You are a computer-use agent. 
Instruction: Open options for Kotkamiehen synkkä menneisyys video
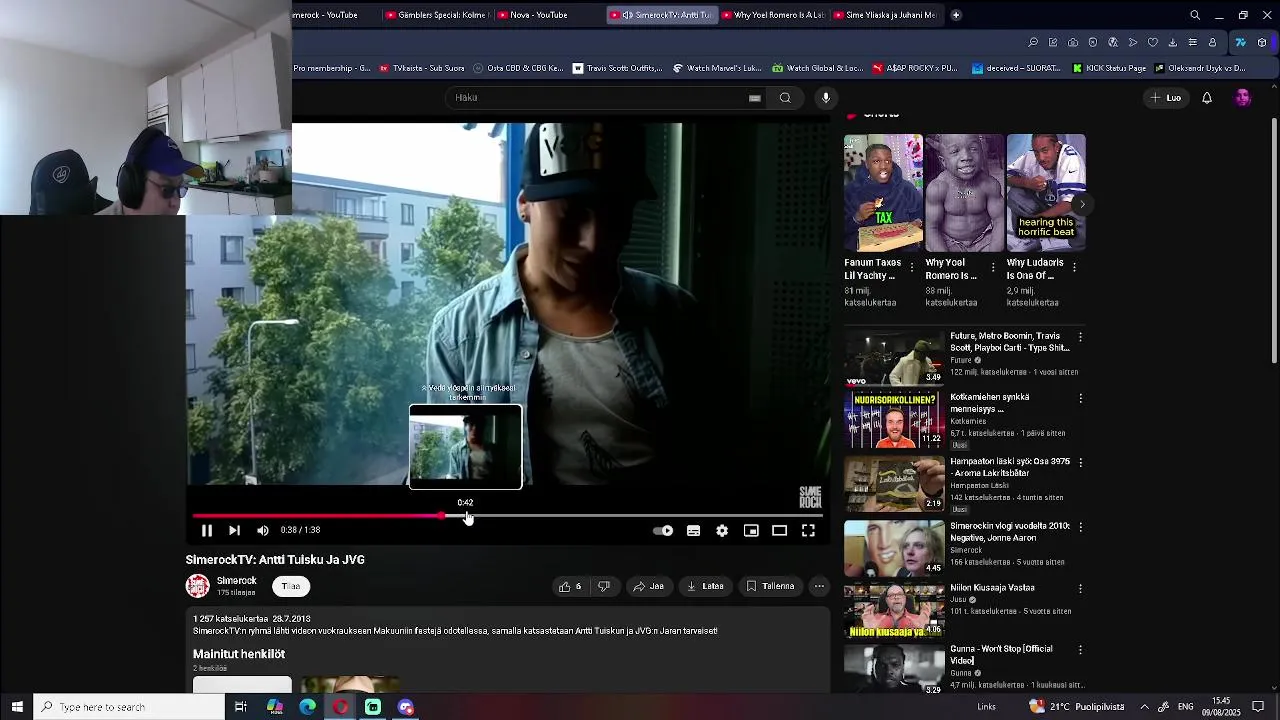pyautogui.click(x=1080, y=398)
